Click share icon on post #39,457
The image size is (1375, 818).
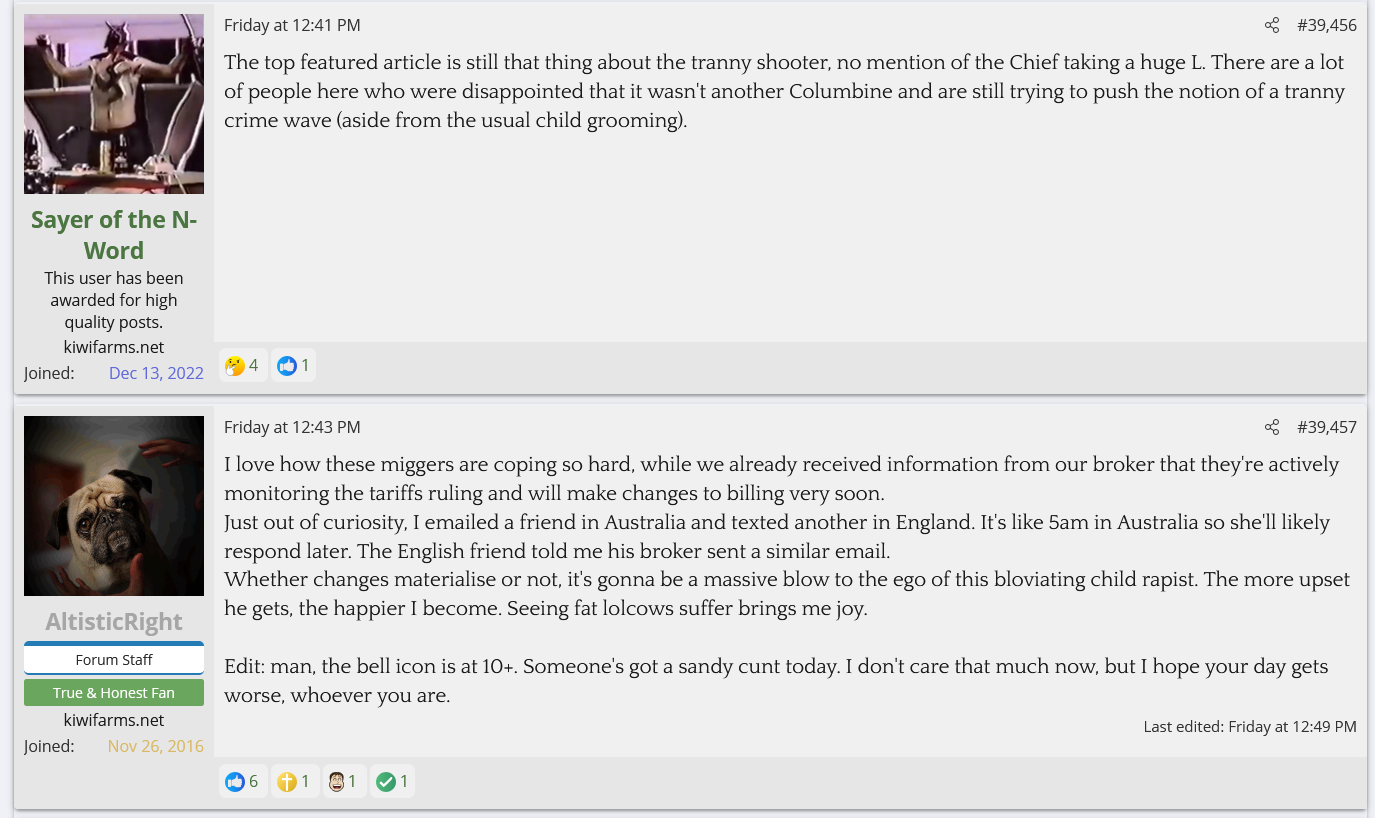click(1271, 428)
